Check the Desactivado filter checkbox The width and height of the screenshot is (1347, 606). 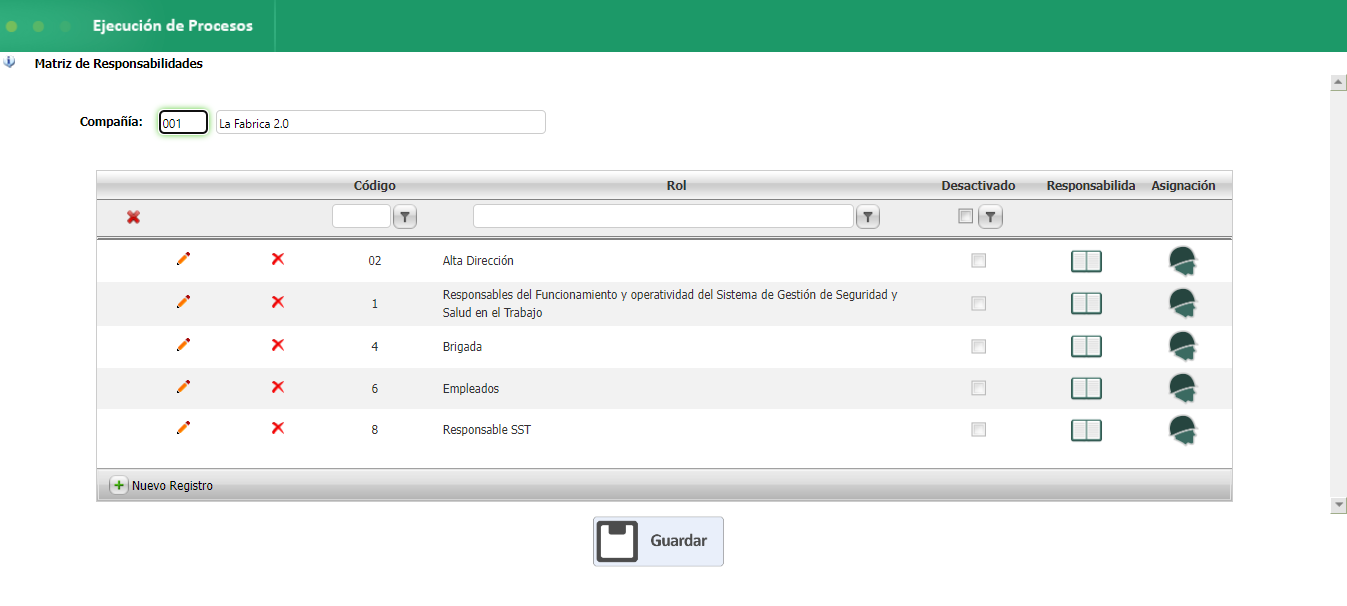pyautogui.click(x=965, y=216)
